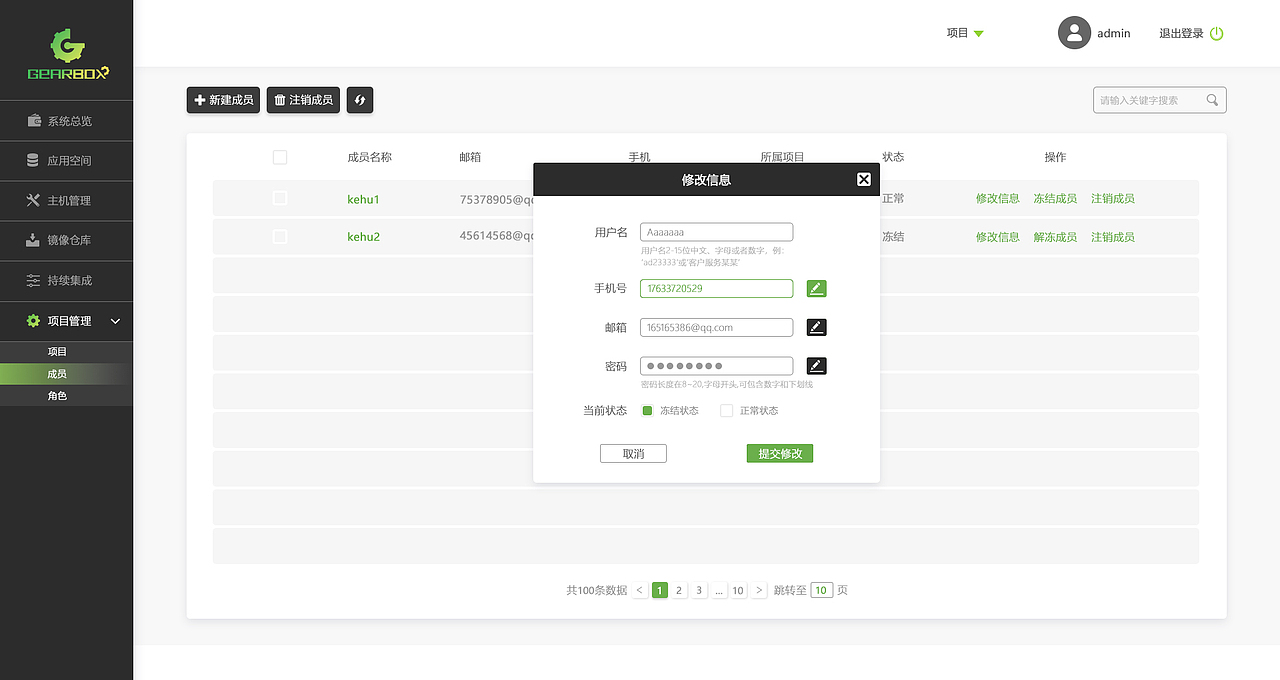Click the green edit icon for phone number

[x=817, y=289]
